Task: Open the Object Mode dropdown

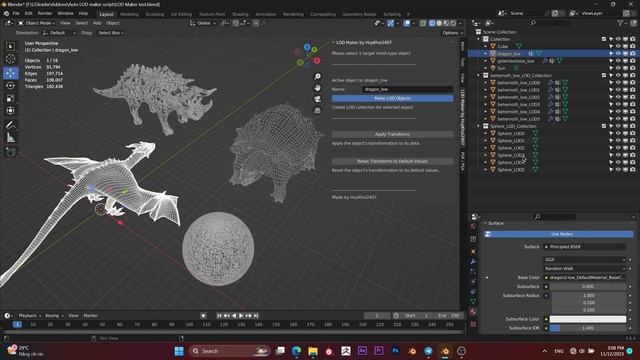Action: (36, 23)
